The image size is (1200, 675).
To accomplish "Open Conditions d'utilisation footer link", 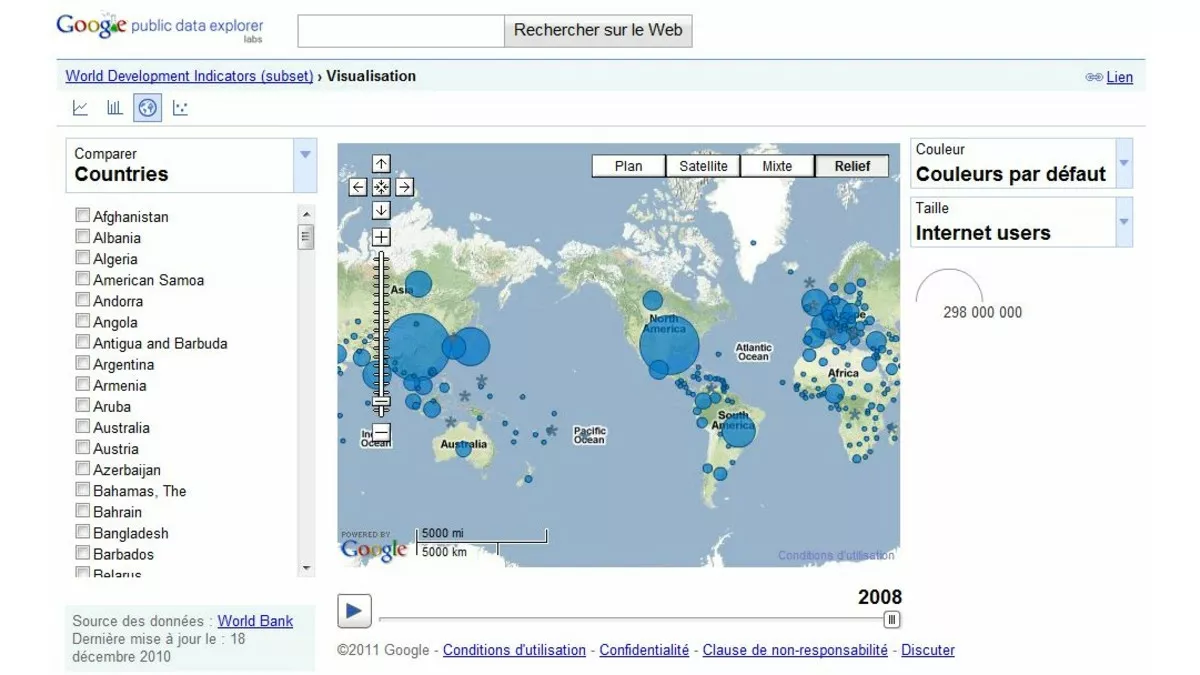I will pyautogui.click(x=514, y=650).
